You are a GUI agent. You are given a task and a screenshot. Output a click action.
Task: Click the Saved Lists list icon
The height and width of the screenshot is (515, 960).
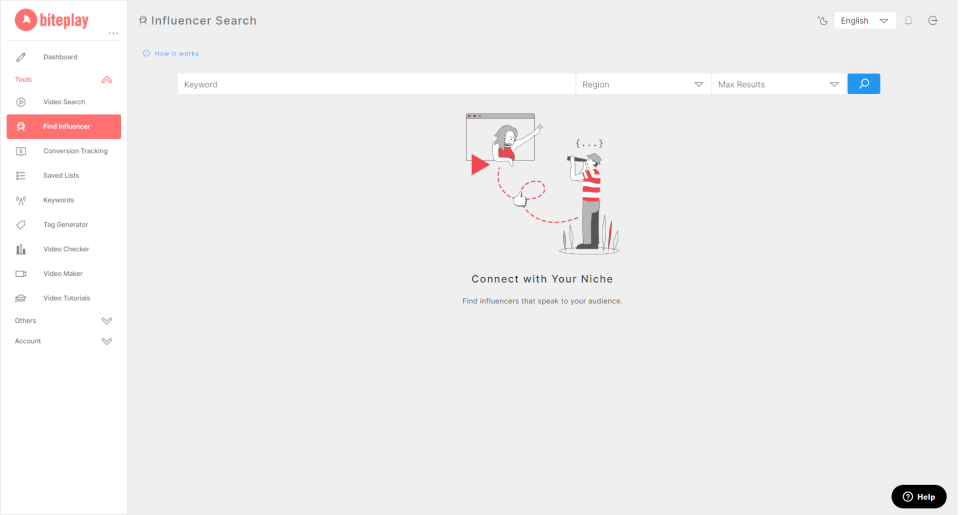21,176
